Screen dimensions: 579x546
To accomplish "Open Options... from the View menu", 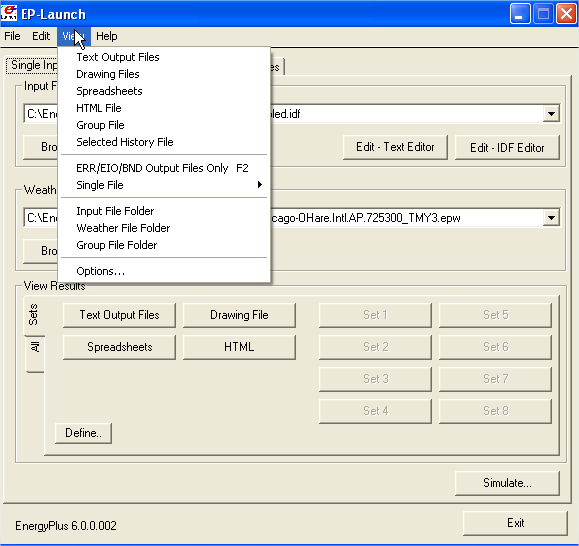I will (164, 271).
